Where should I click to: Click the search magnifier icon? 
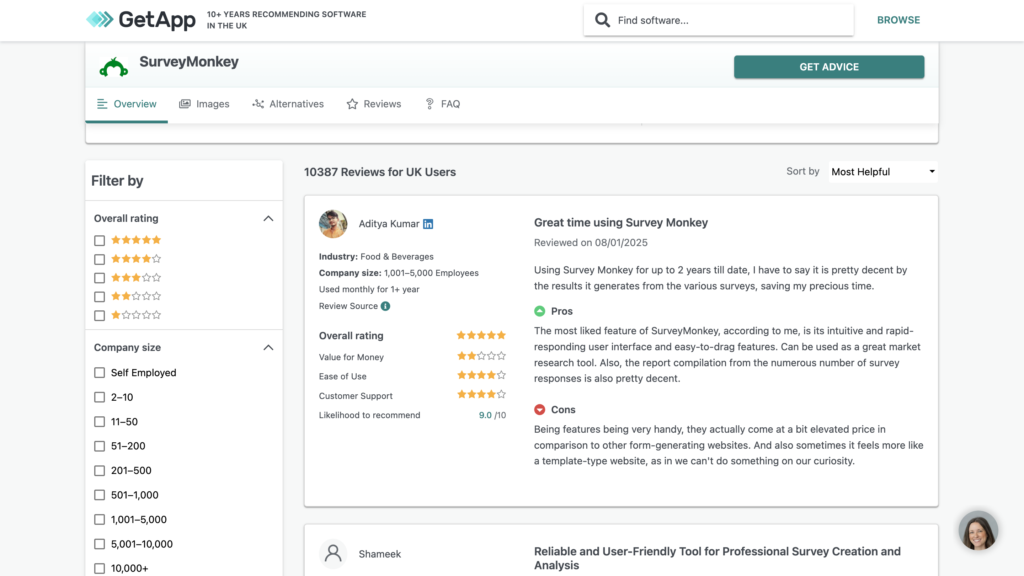point(602,20)
